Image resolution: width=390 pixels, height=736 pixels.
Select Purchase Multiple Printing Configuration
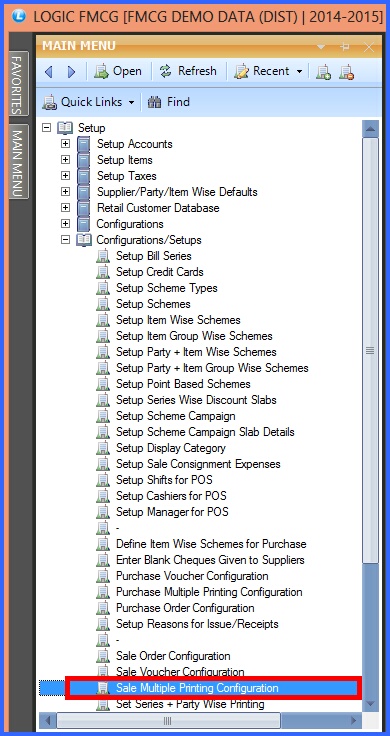(x=209, y=592)
